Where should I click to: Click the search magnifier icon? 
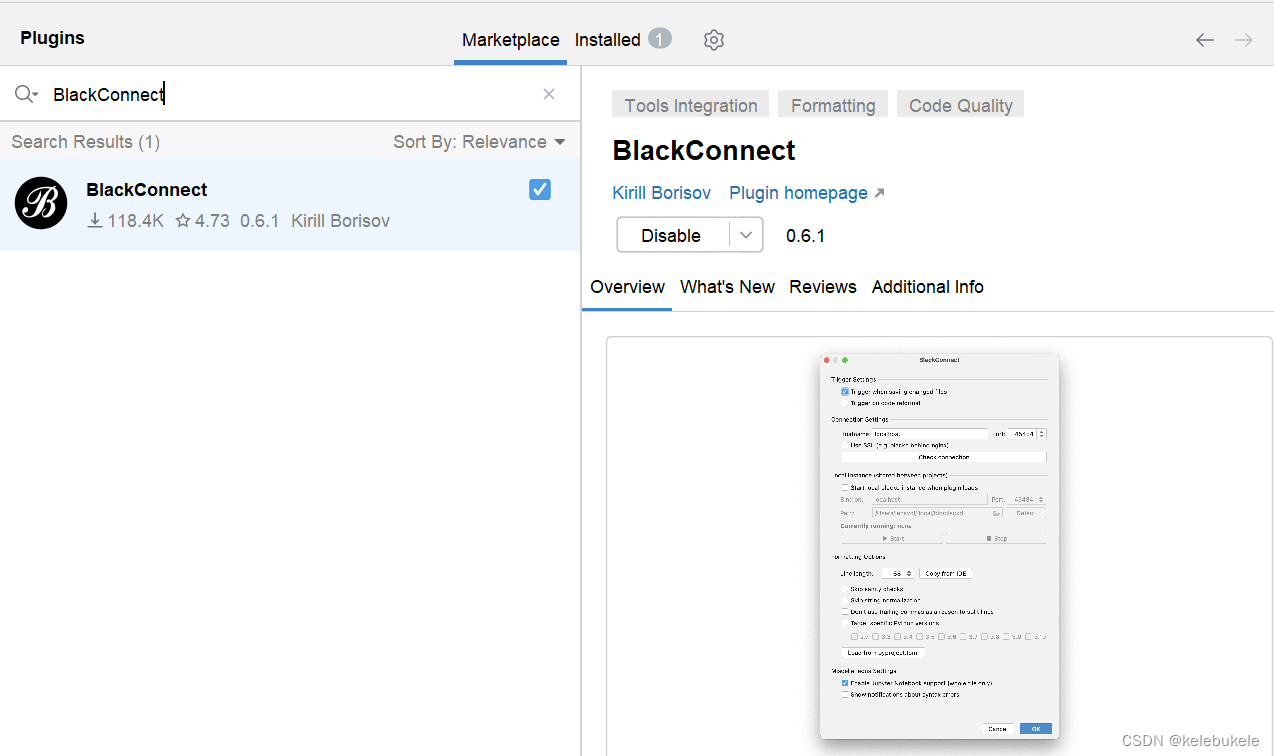click(x=21, y=93)
